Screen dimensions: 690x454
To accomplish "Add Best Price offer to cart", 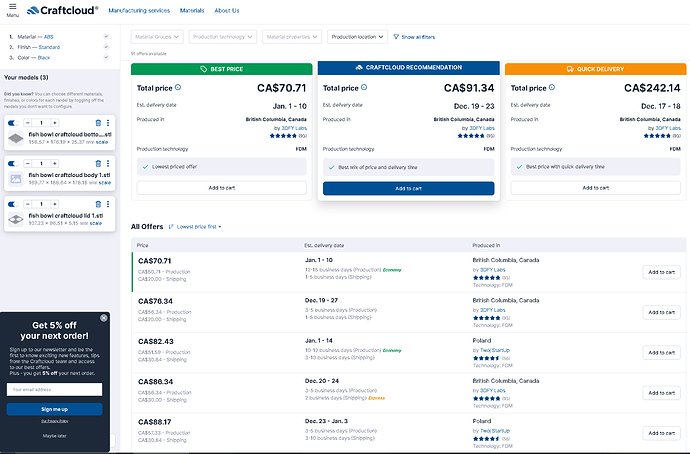I will tap(222, 188).
